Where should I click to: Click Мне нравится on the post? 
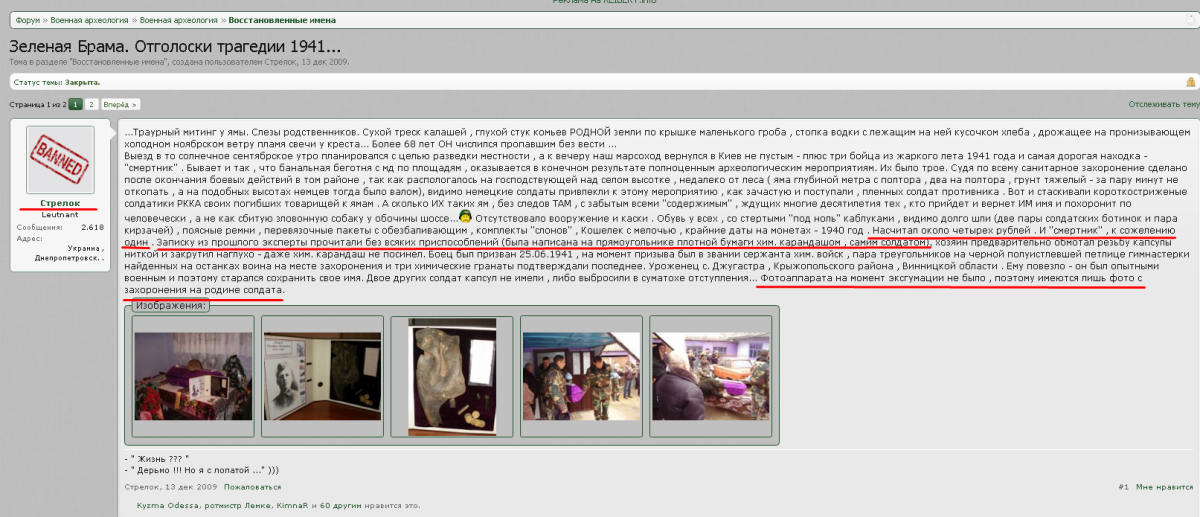(1165, 487)
